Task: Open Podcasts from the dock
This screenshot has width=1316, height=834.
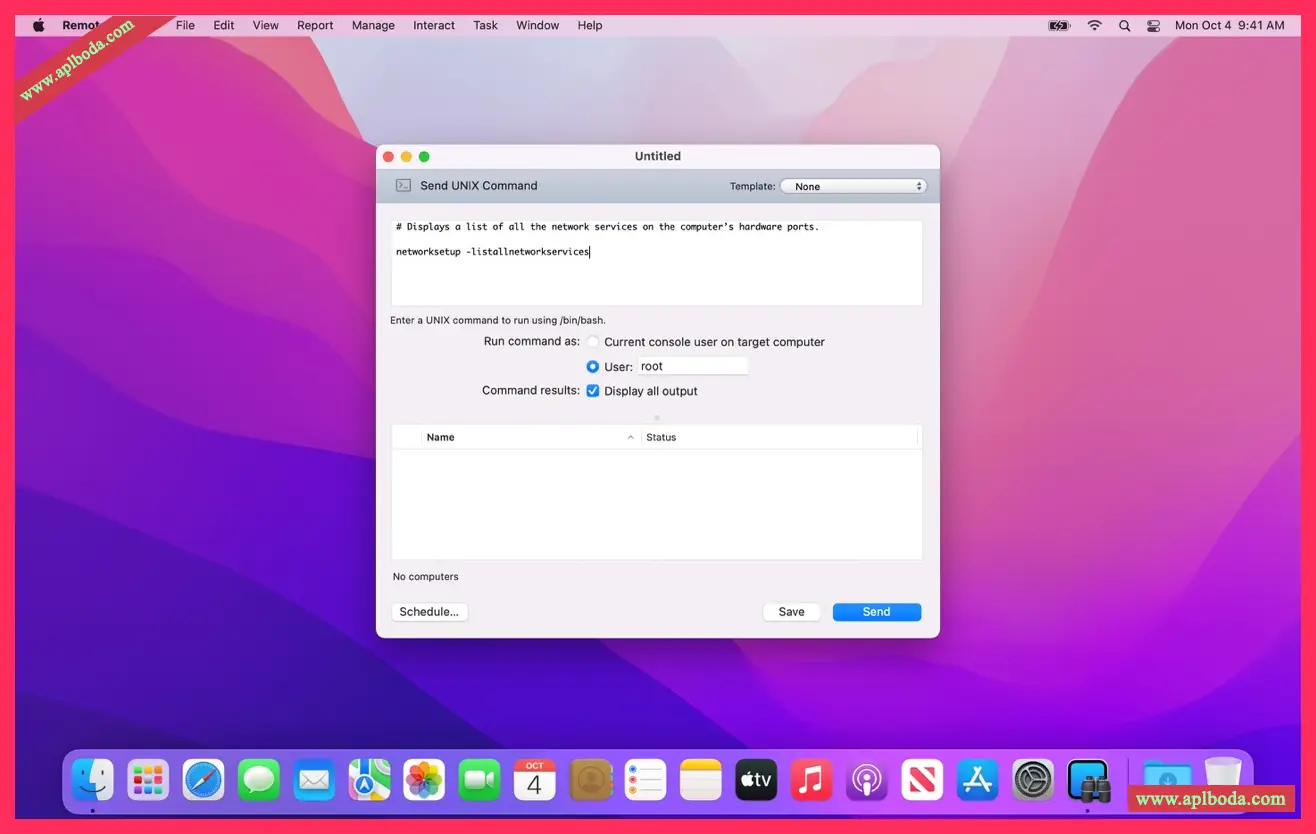Action: click(x=866, y=779)
